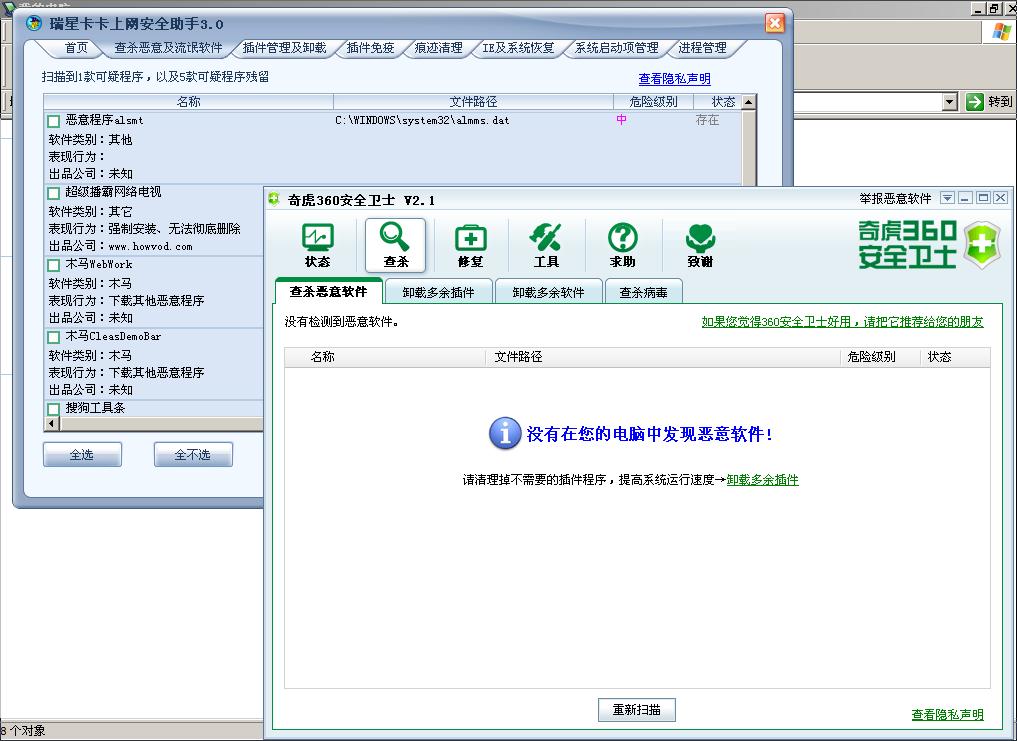
Task: Open the 首页 tab in 瑞星卡卡
Action: (76, 47)
